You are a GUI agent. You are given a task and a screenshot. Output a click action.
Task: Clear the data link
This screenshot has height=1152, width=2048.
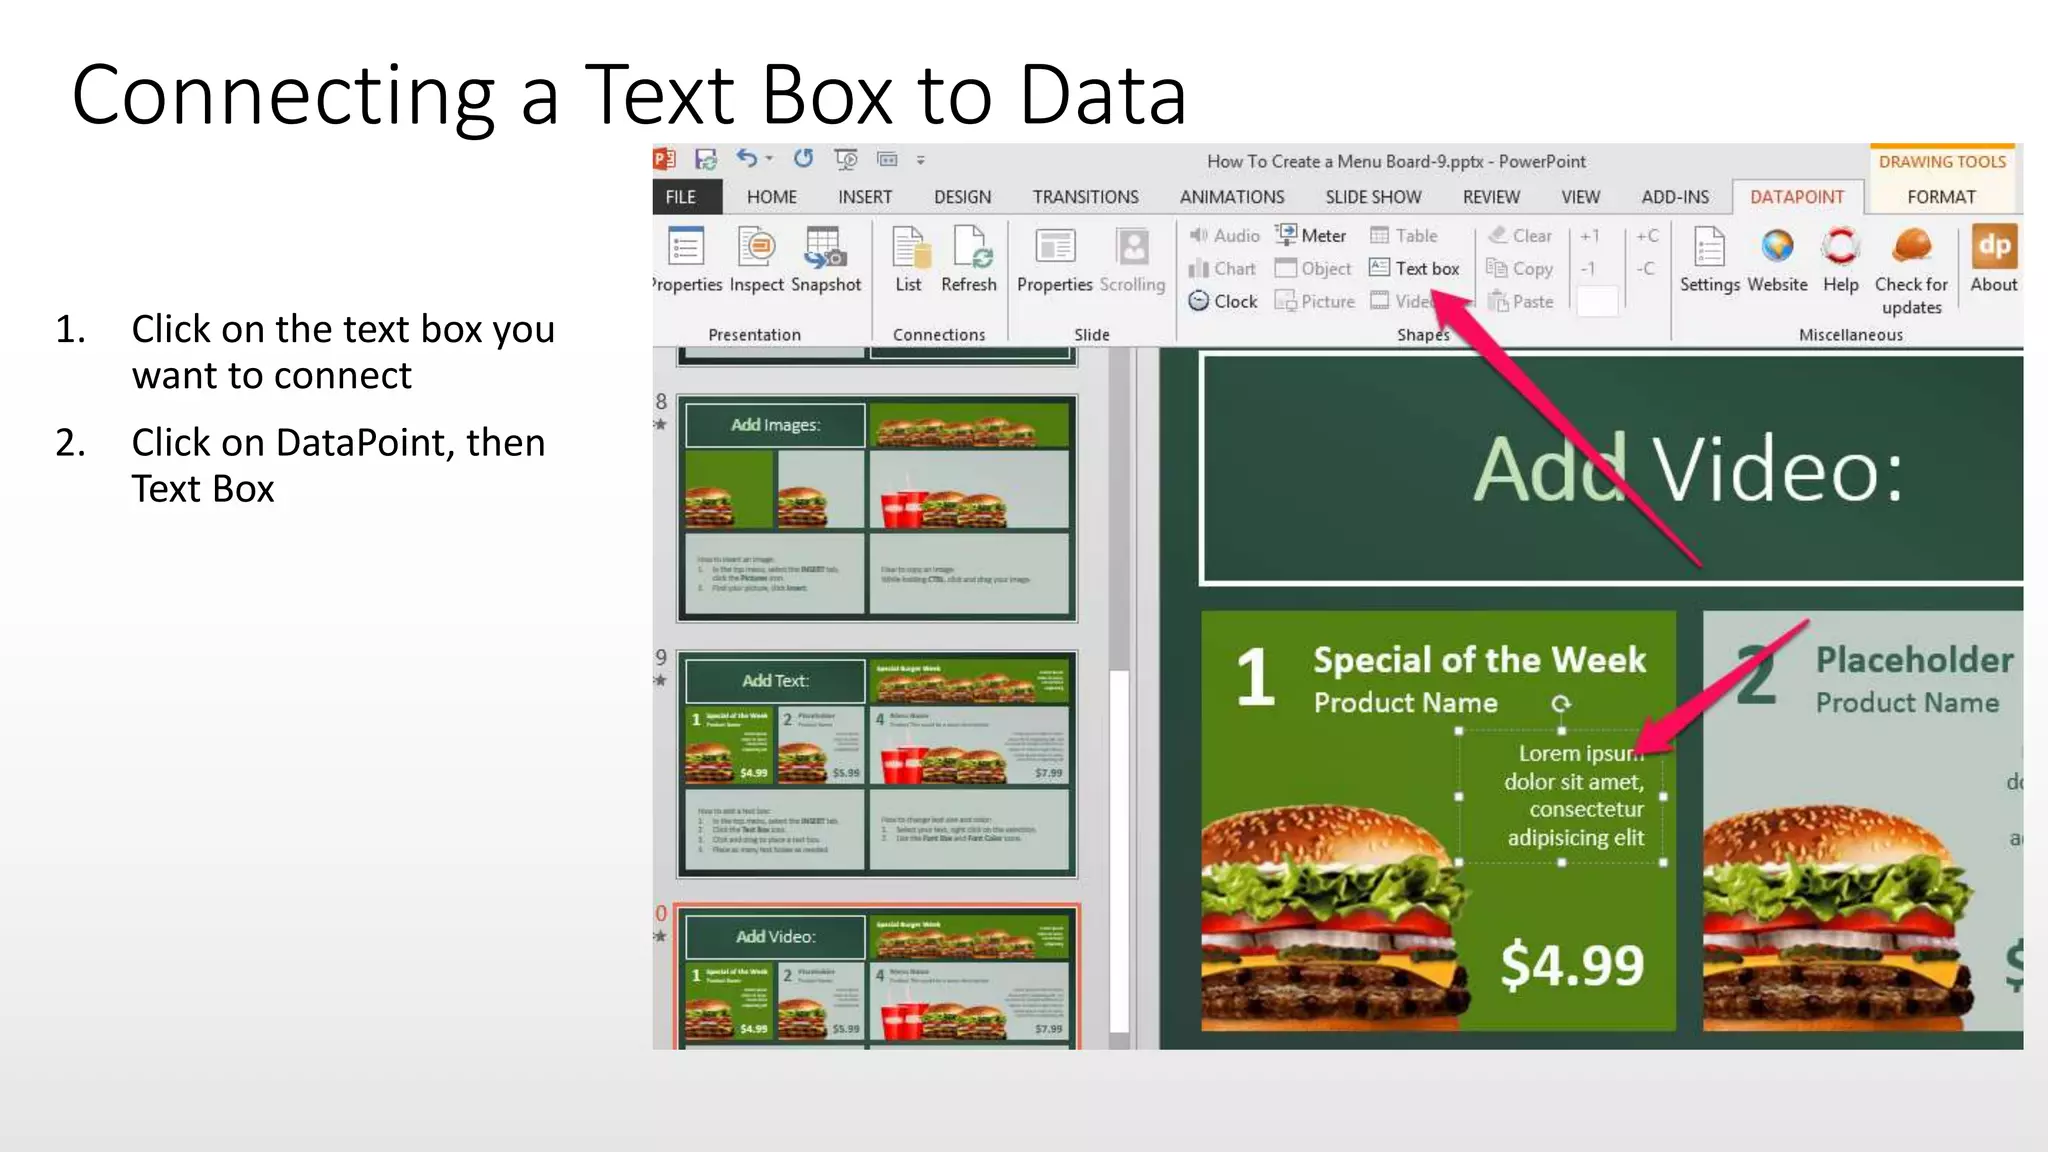[1519, 235]
